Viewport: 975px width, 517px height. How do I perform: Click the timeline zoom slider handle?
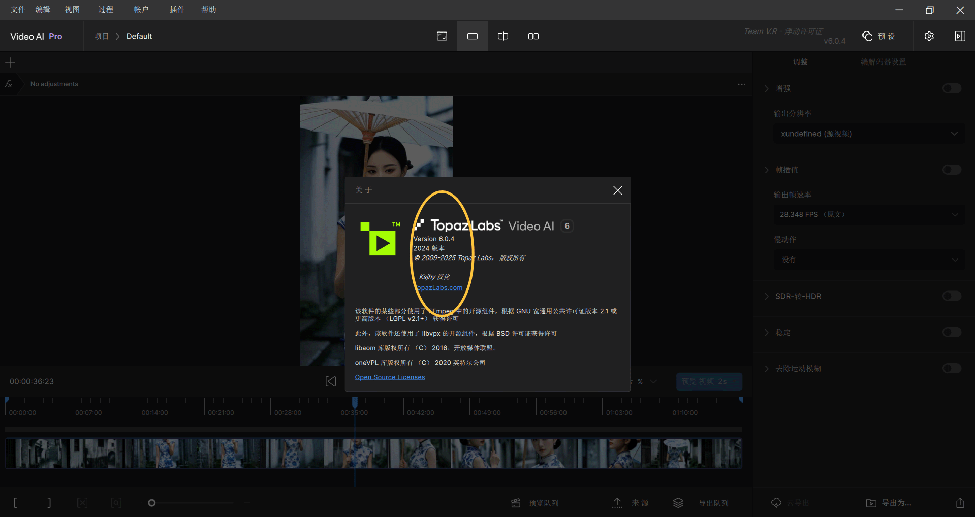151,503
